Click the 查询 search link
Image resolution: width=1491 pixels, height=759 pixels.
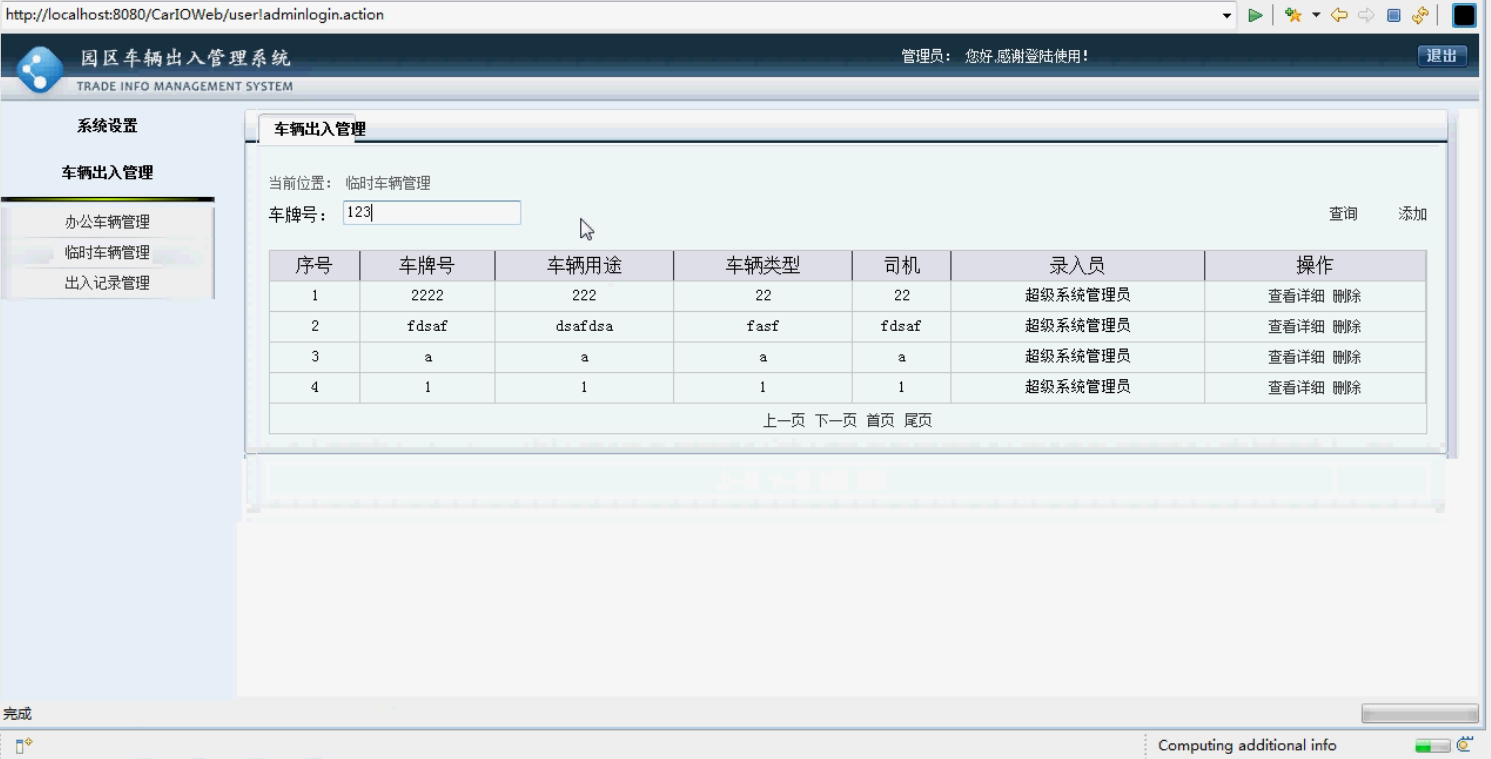point(1343,214)
